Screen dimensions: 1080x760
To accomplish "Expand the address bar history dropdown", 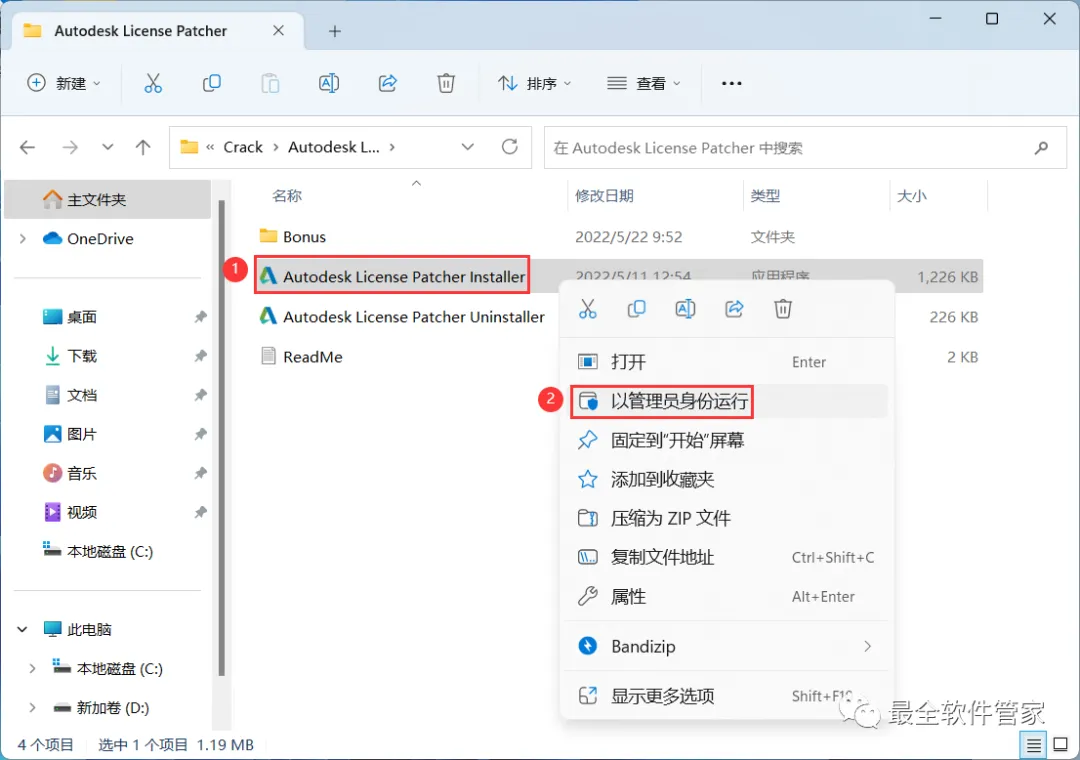I will pos(468,147).
